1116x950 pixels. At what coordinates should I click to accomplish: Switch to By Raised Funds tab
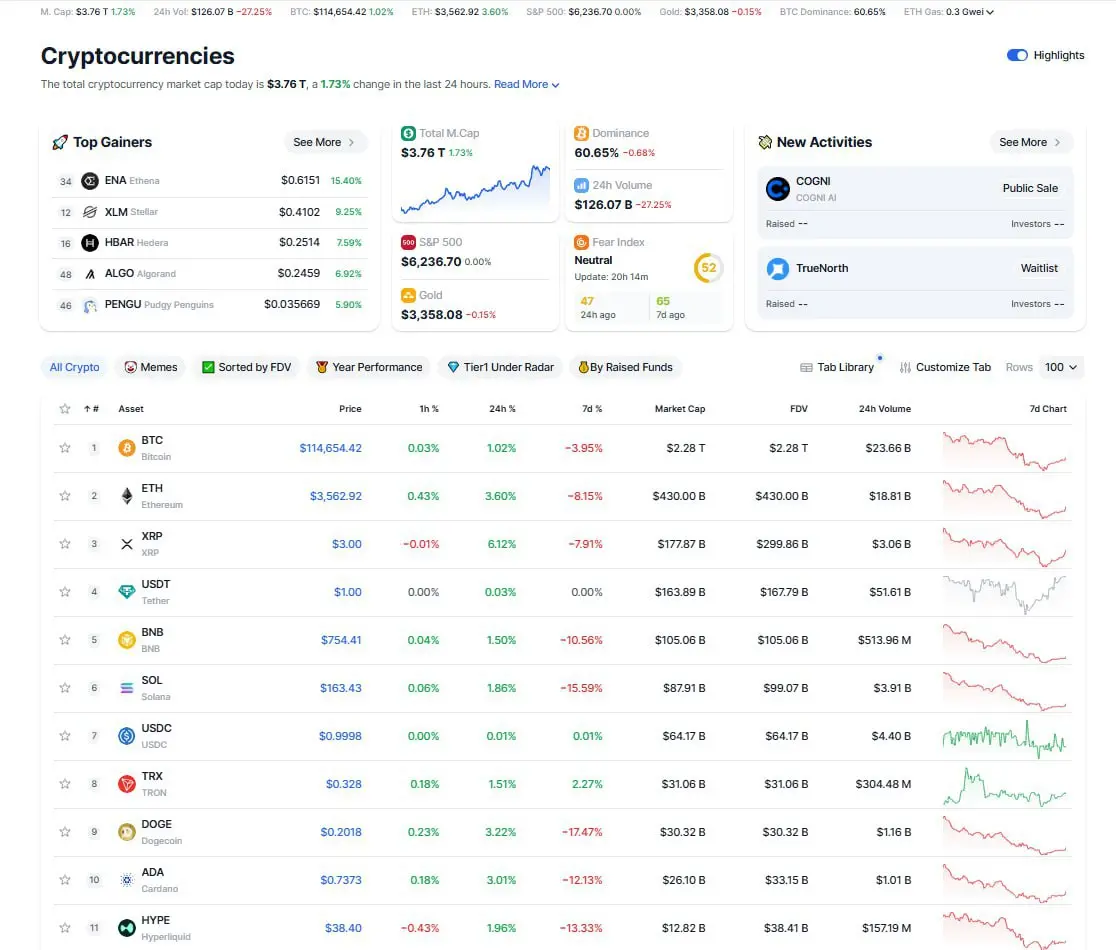[626, 367]
